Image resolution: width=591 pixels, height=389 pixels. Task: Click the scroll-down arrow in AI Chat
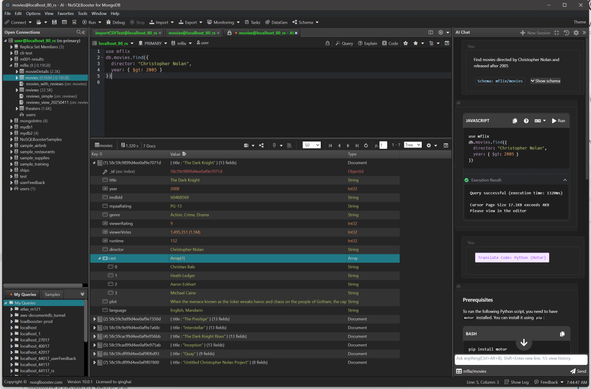tap(524, 342)
